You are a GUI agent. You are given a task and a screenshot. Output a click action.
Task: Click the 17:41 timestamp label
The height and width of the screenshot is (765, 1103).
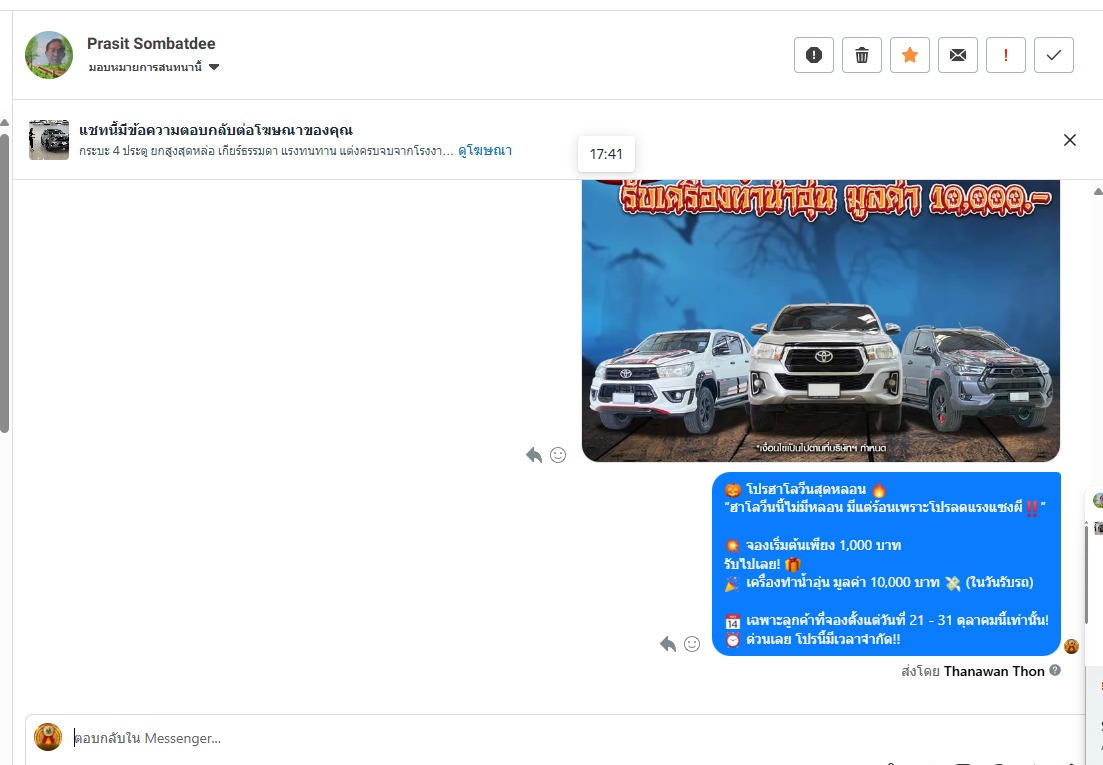606,154
